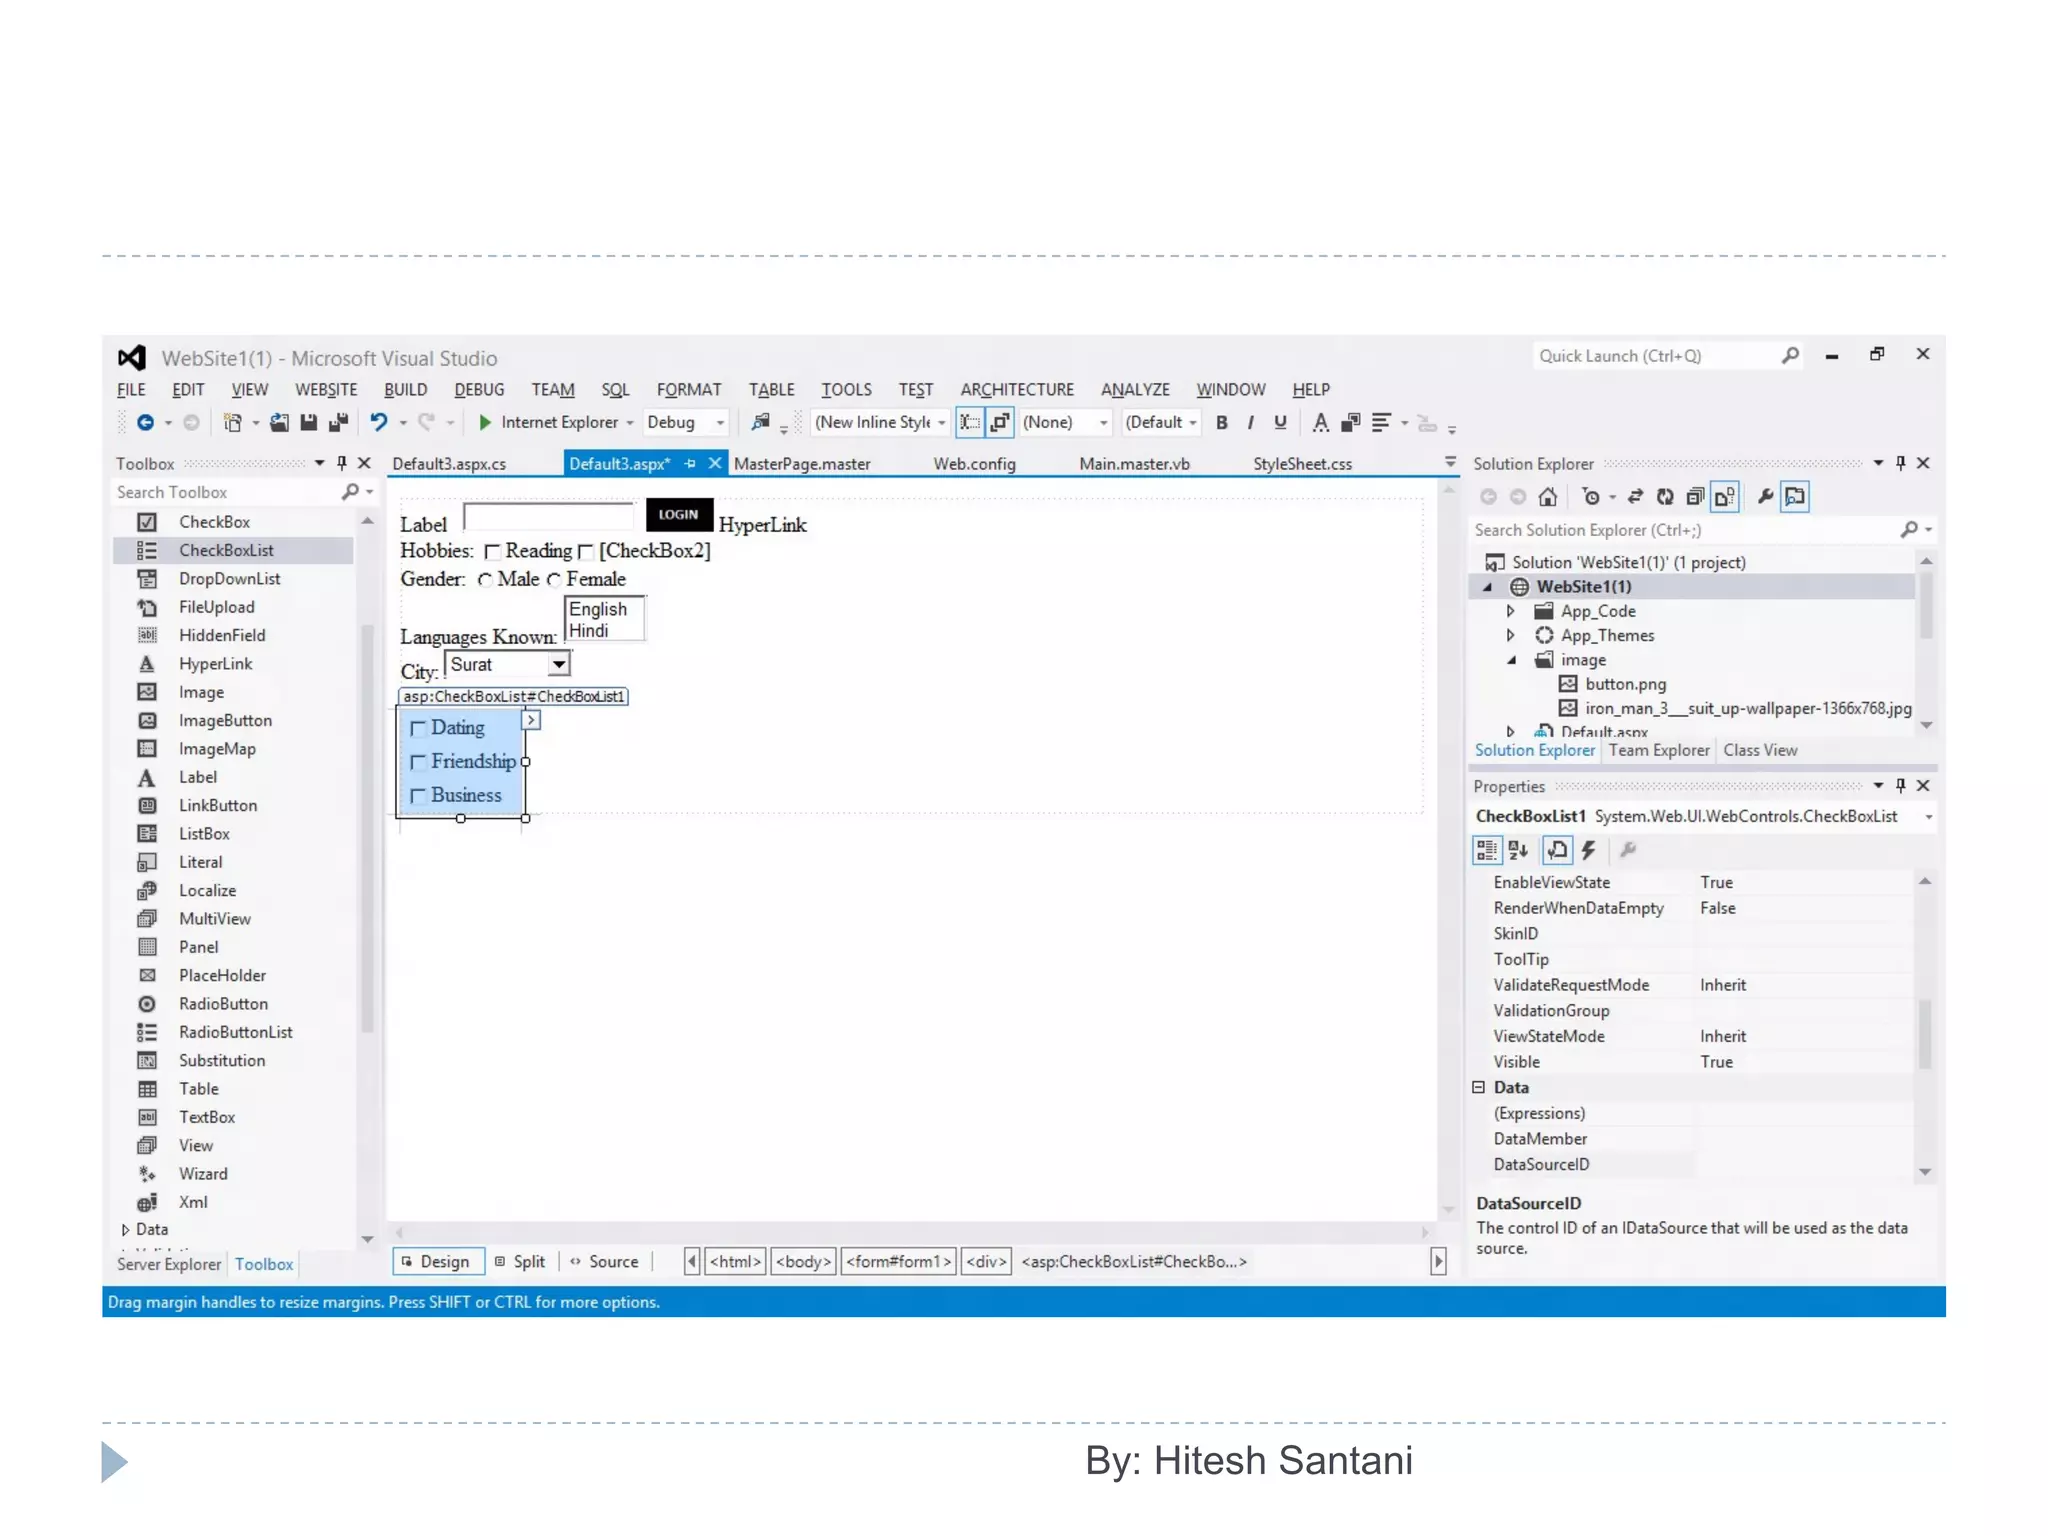Click the Alphabetical sort icon in Properties
2048x1536 pixels.
[x=1518, y=850]
